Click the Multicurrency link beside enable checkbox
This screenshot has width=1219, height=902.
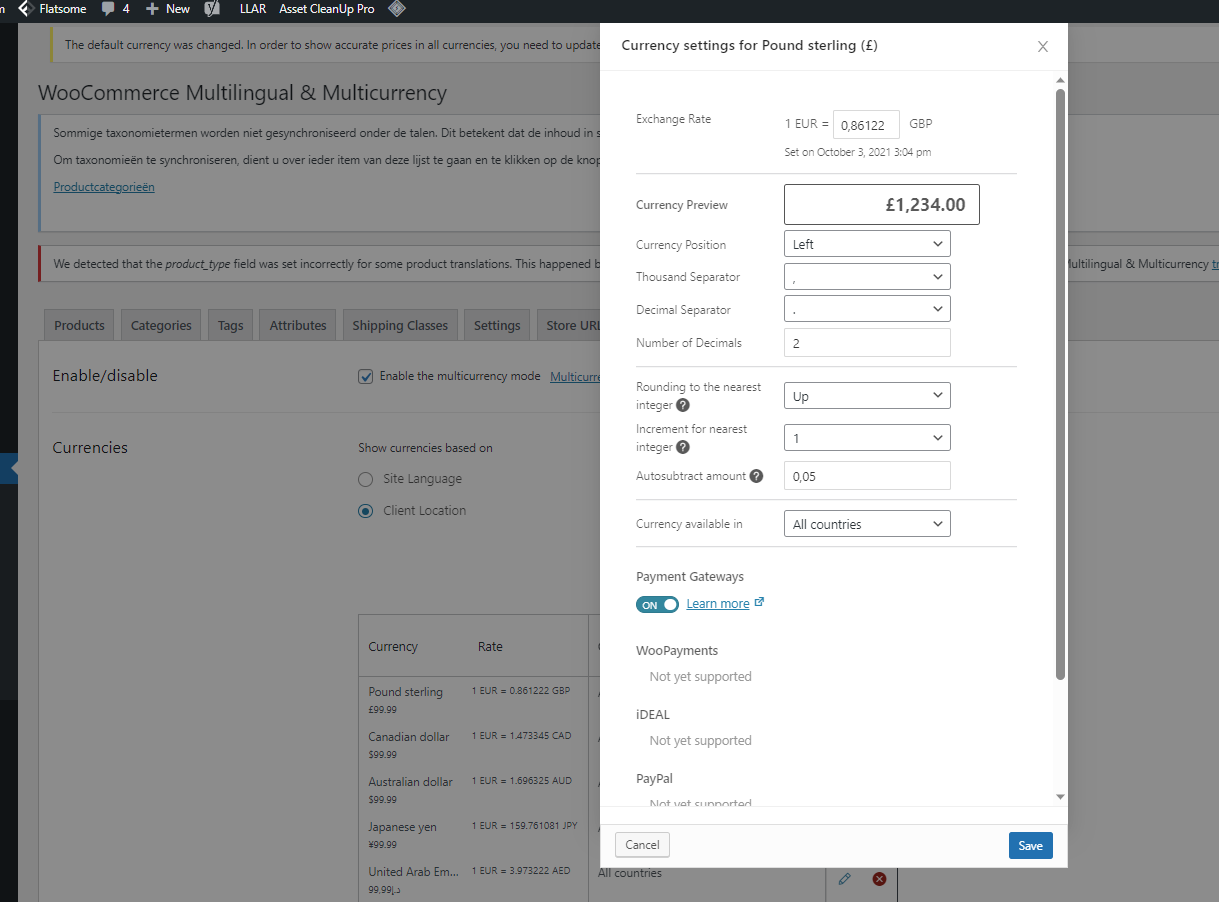tap(575, 377)
